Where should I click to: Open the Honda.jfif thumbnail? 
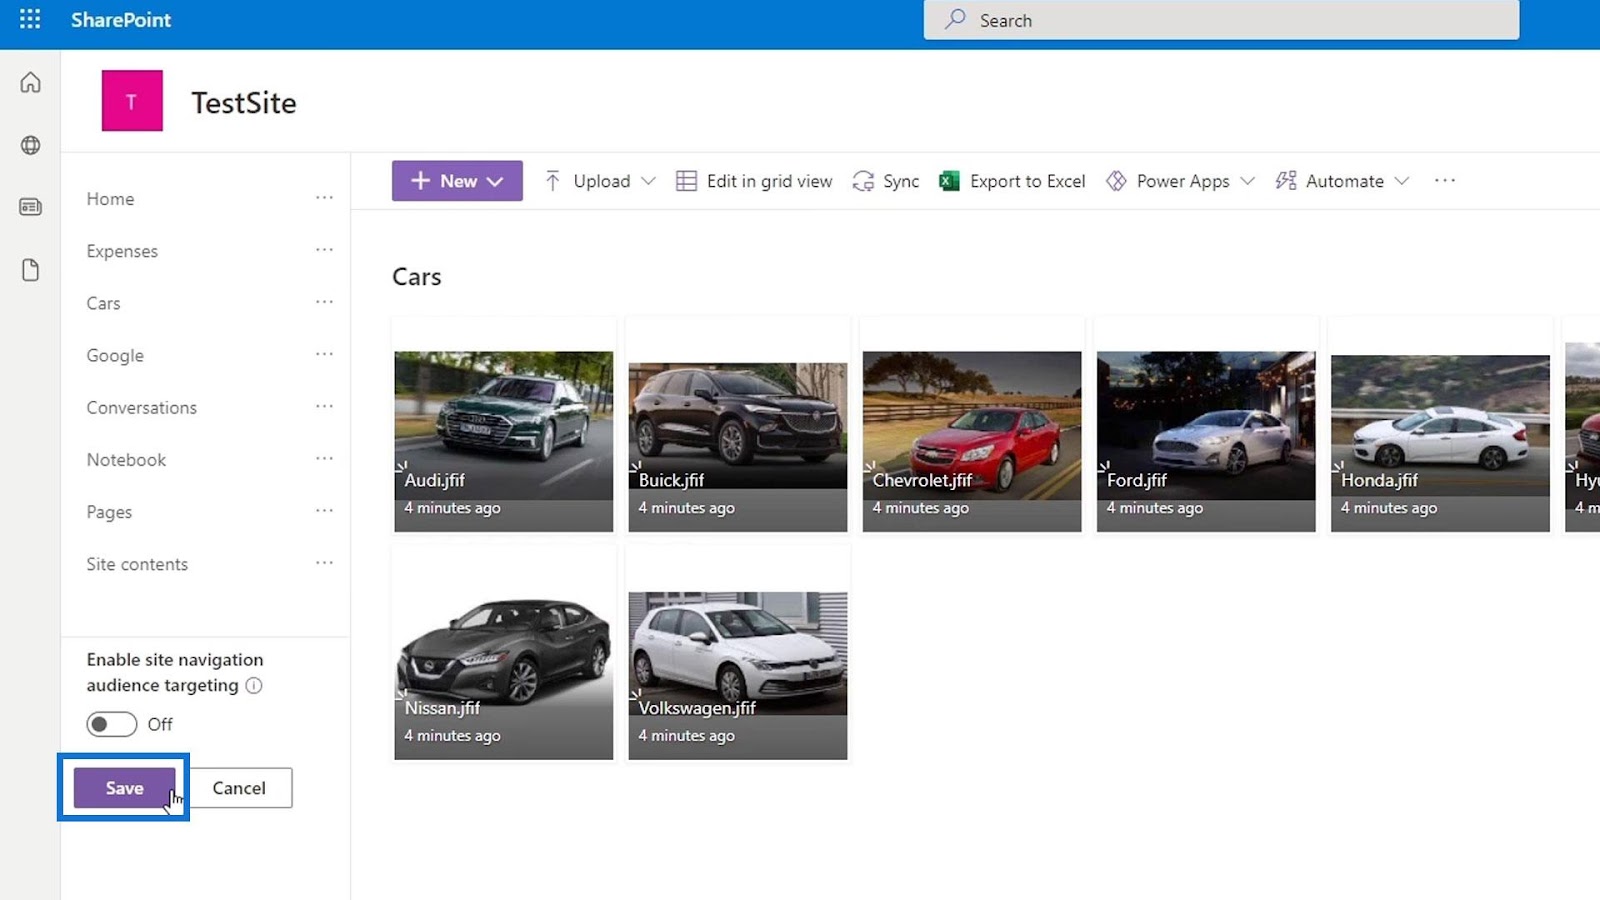[1440, 443]
